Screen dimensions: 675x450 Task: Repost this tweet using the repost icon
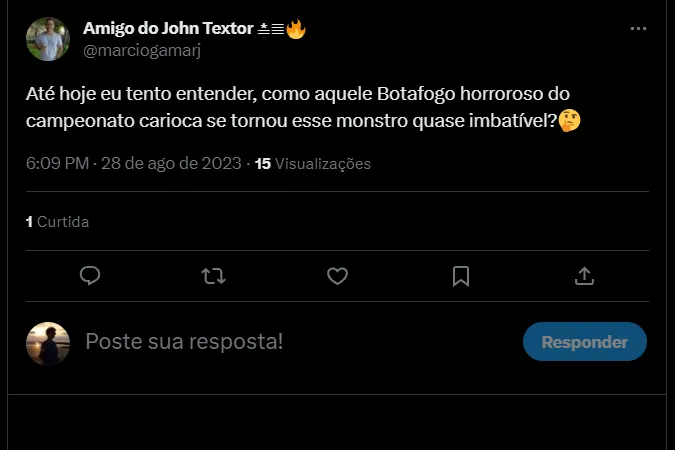[x=213, y=275]
